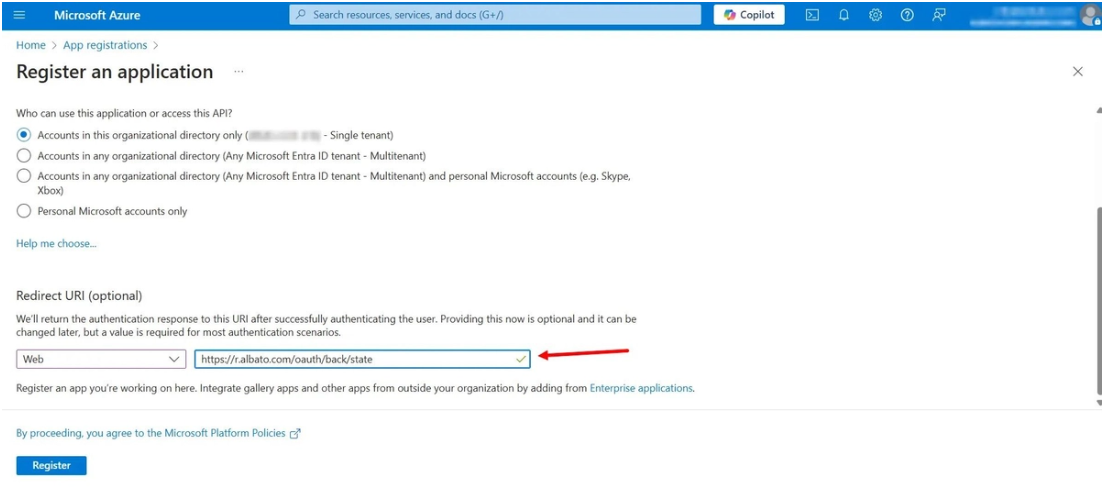Send feedback using the feedback icon

[939, 15]
